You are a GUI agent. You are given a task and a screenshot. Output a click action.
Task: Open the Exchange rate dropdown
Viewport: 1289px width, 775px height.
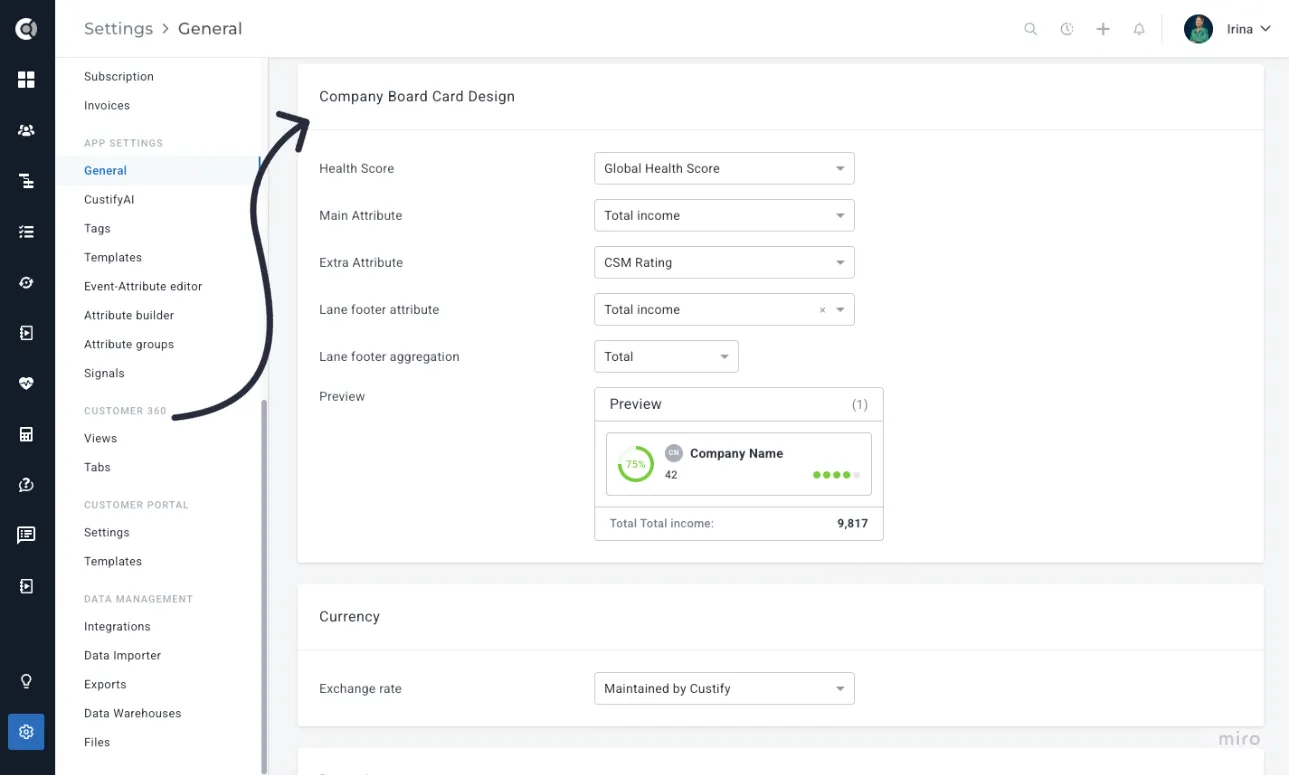tap(724, 689)
